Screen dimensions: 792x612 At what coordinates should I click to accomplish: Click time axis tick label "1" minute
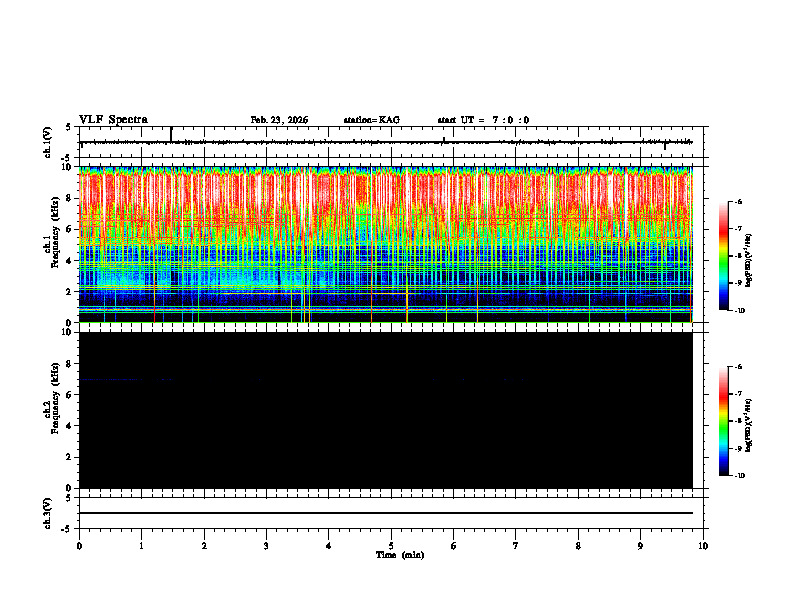coord(141,546)
